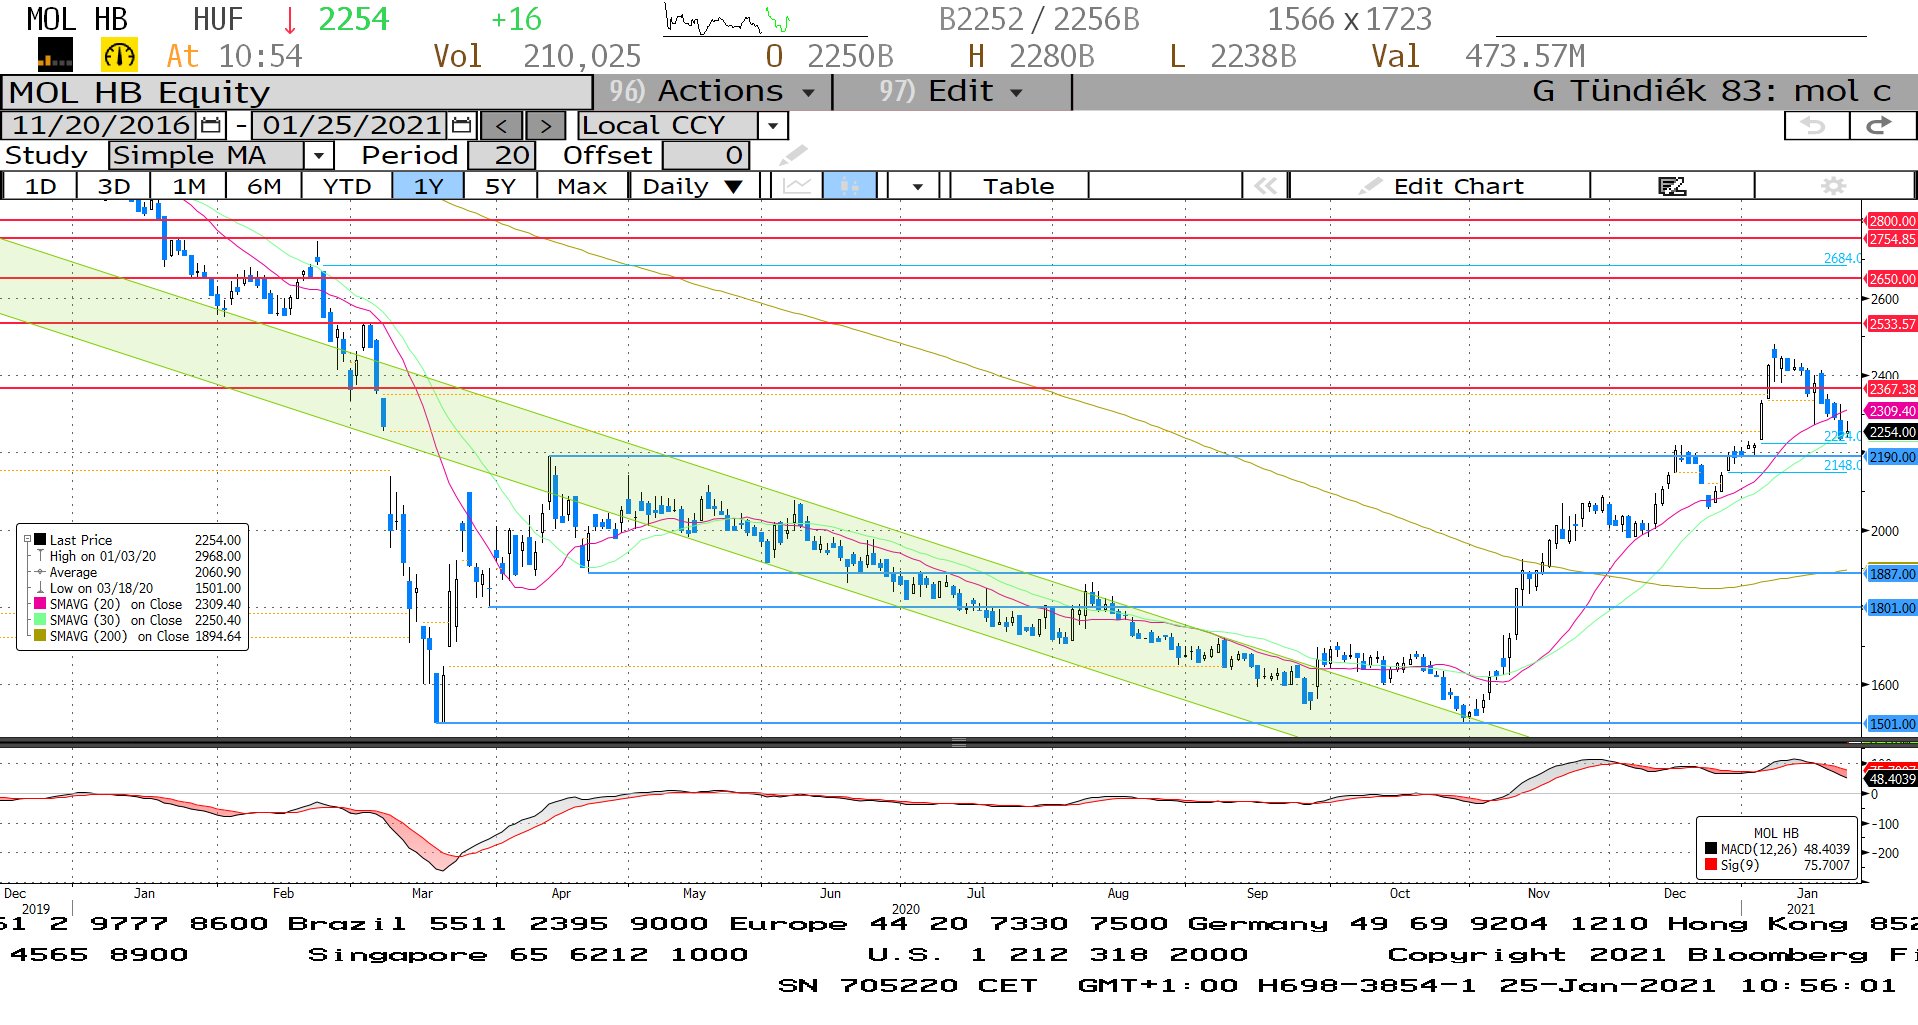Click the Edit Chart button
This screenshot has height=1025, width=1918.
(1440, 186)
